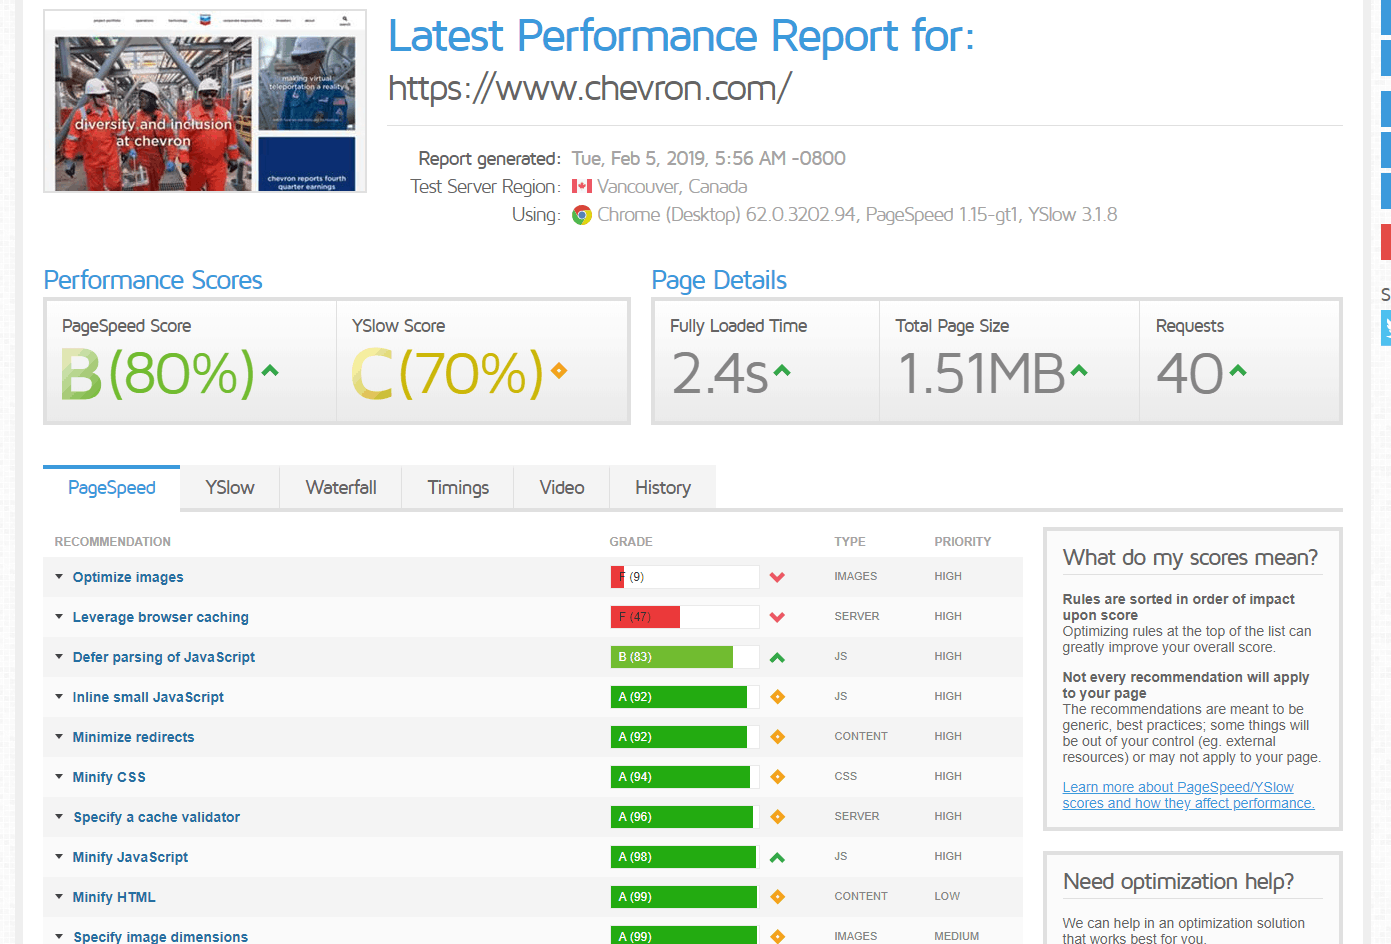Click the 1.51MB total page size value

tap(981, 374)
